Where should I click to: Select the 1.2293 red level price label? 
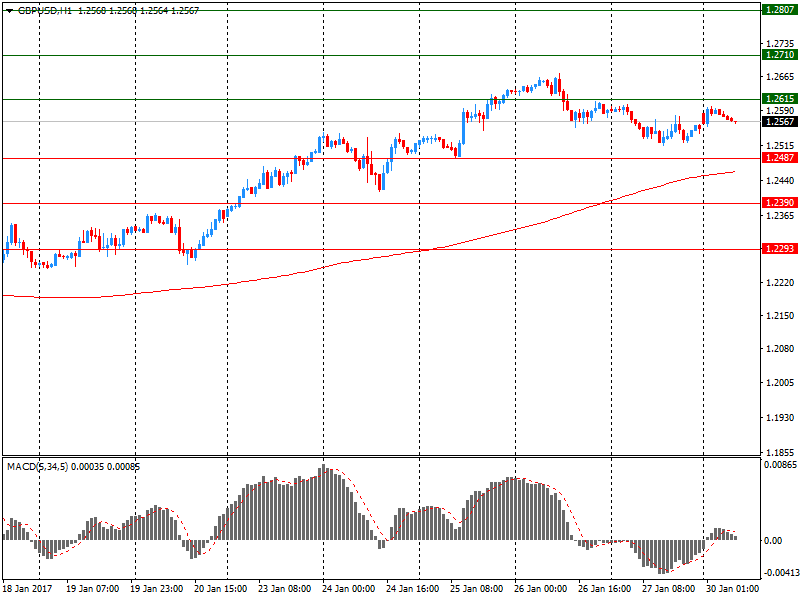click(780, 248)
